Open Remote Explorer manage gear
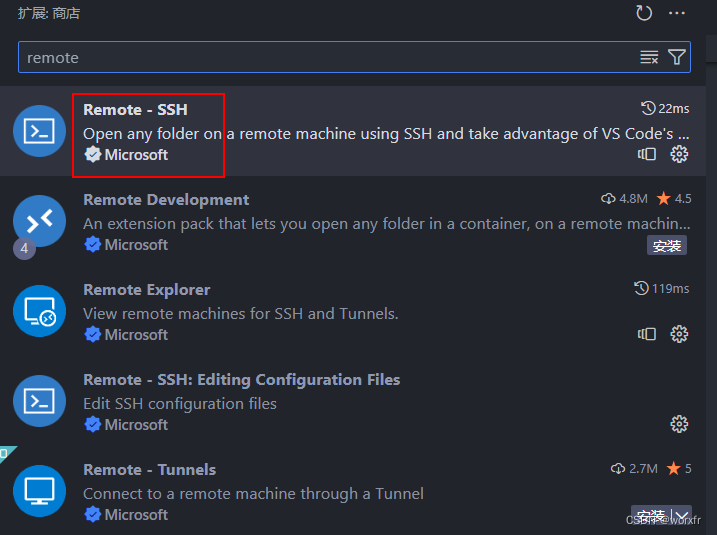717x535 pixels. click(679, 334)
